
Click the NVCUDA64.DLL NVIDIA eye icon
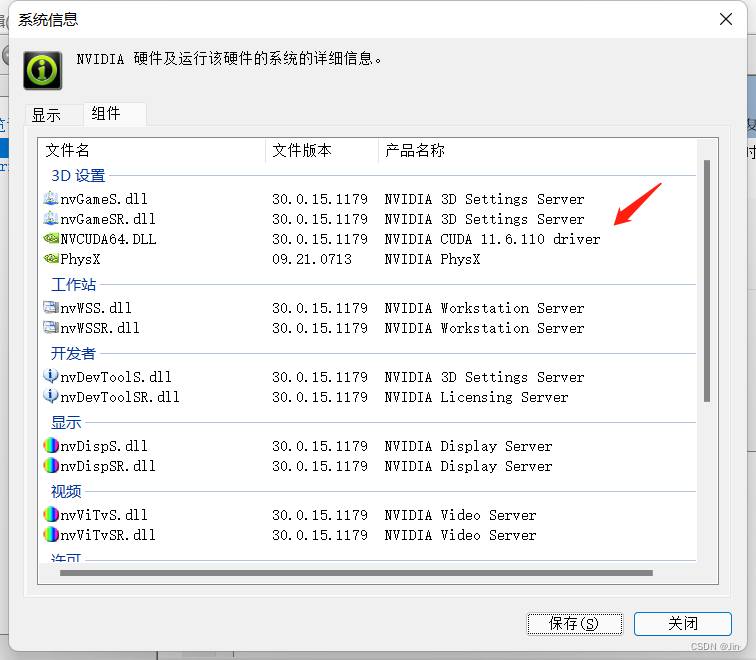(x=51, y=238)
